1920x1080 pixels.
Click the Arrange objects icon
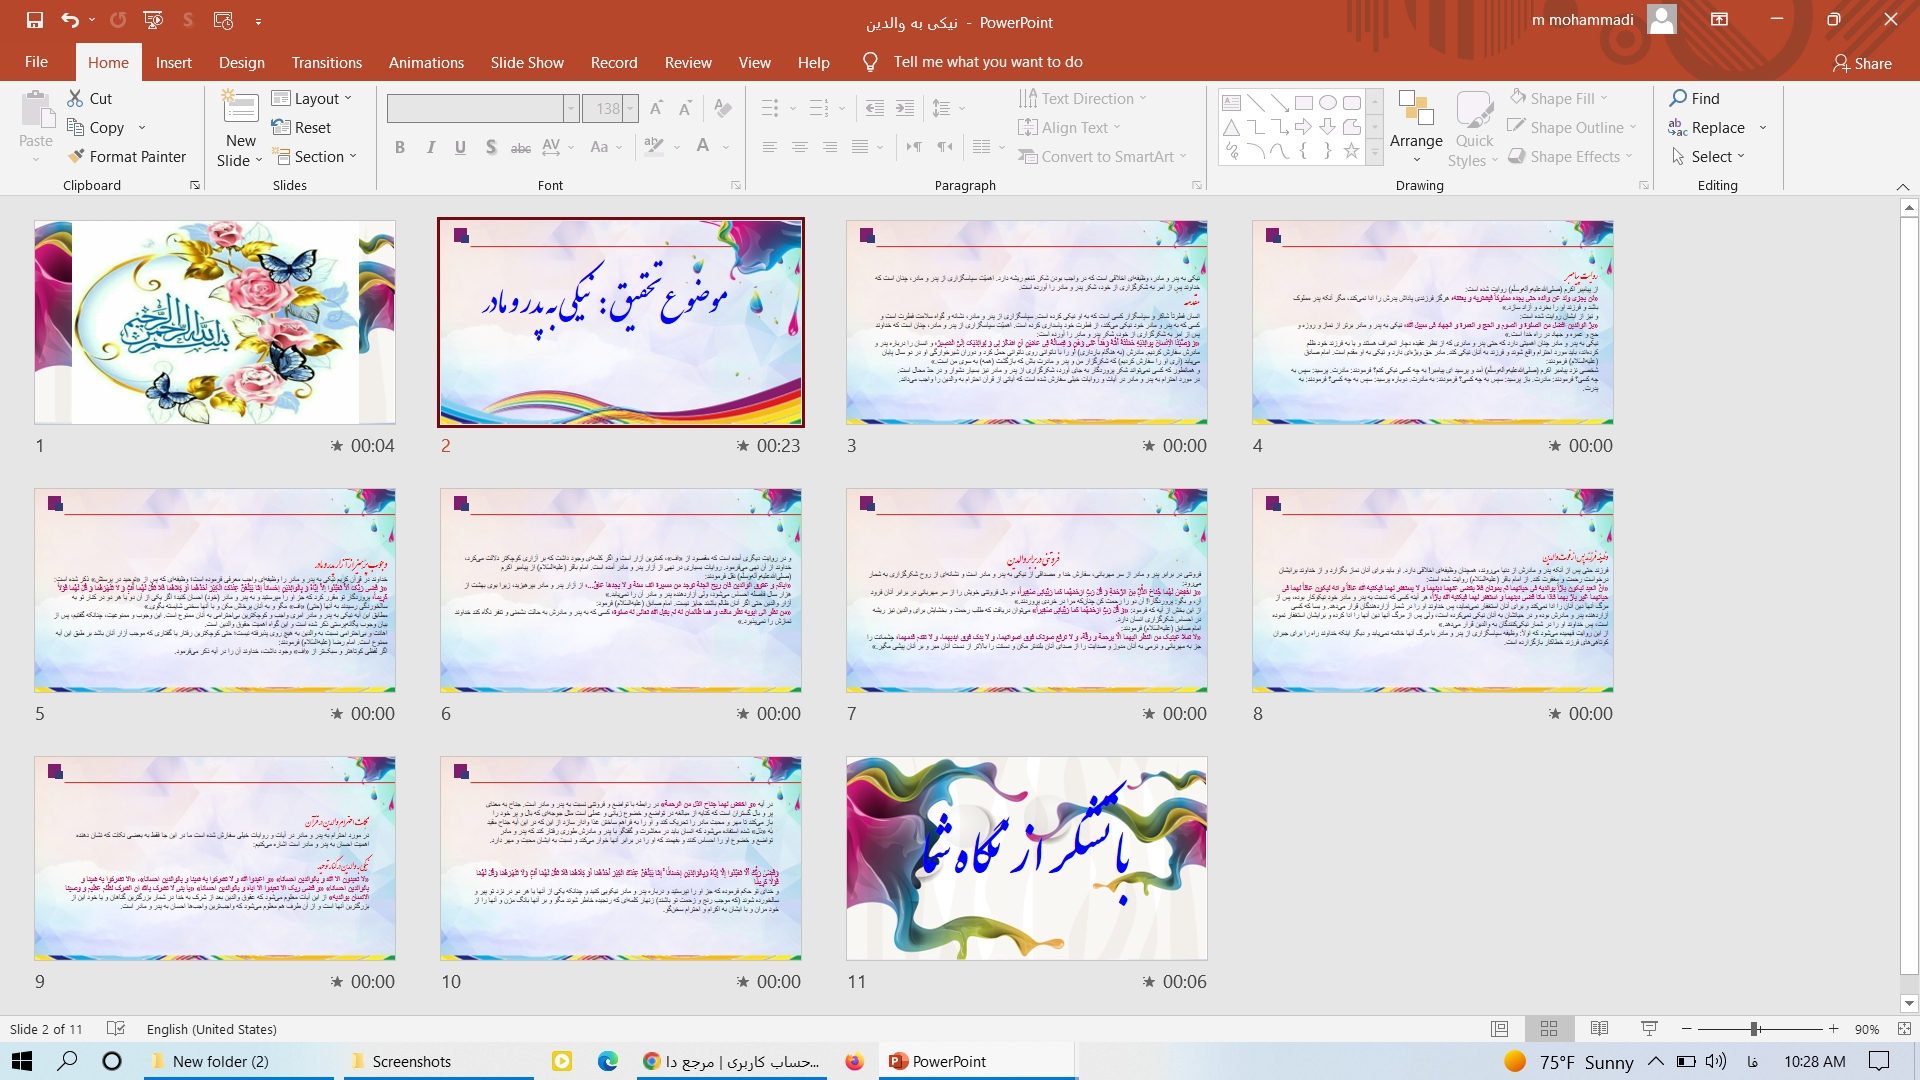click(1416, 109)
